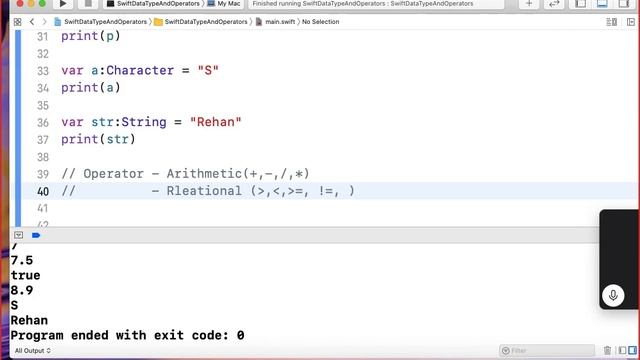640x360 pixels.
Task: Click line number 33 in the gutter
Action: pos(43,71)
